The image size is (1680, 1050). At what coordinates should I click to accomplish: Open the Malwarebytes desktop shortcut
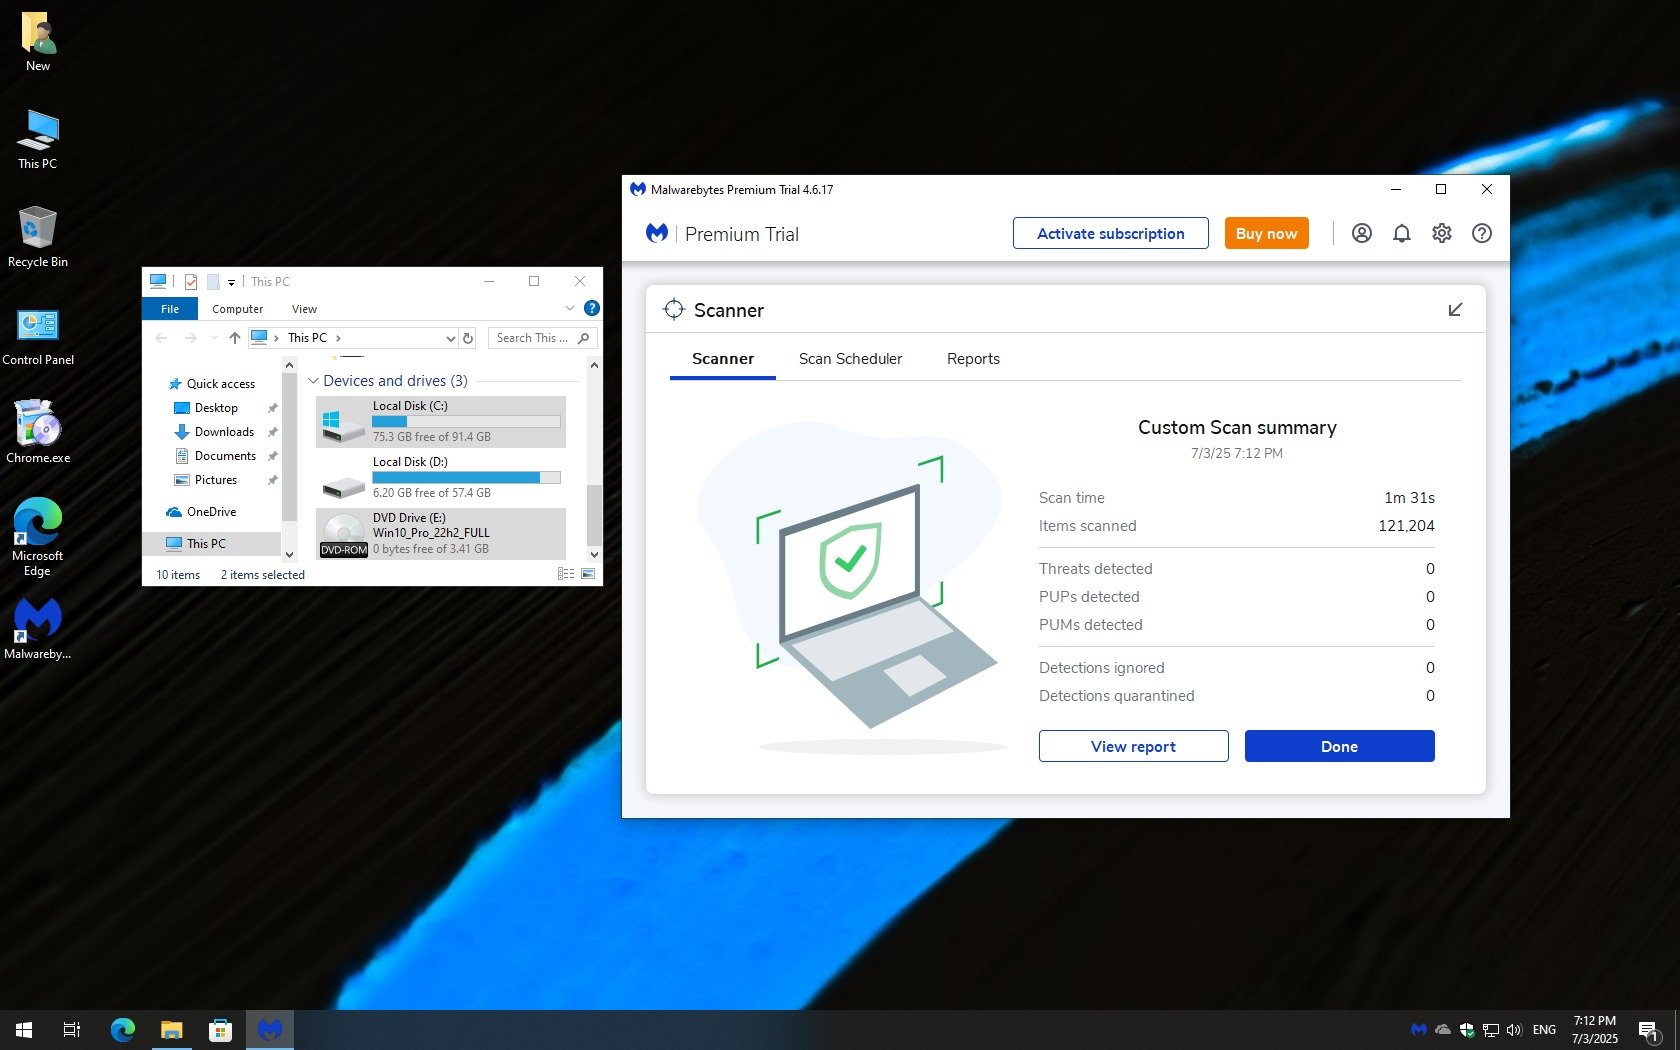tap(38, 628)
